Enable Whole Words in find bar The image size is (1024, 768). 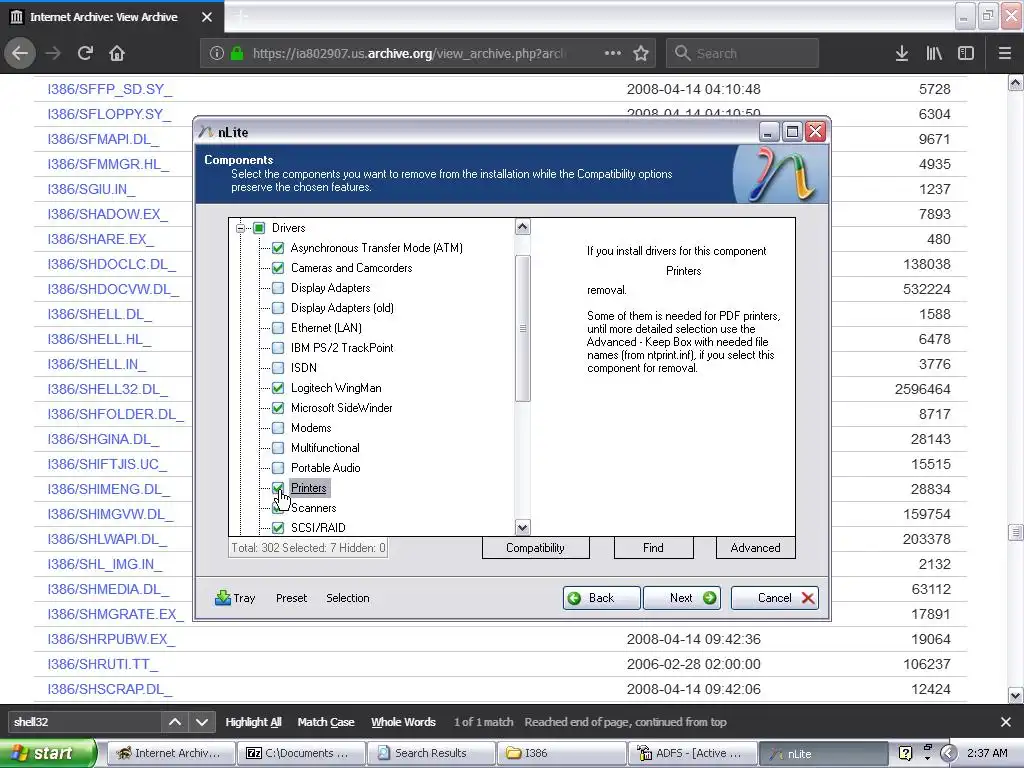403,722
